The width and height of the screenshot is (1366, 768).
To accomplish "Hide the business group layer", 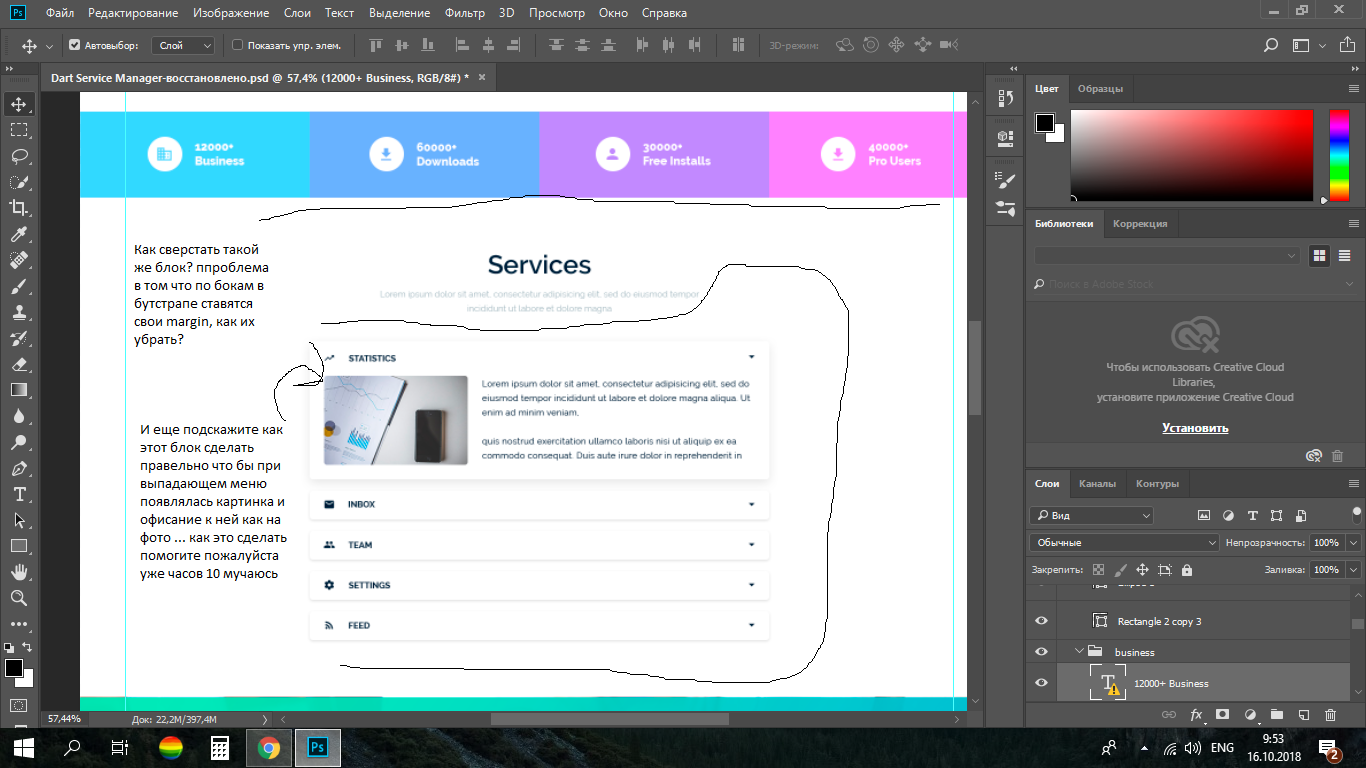I will pyautogui.click(x=1041, y=652).
